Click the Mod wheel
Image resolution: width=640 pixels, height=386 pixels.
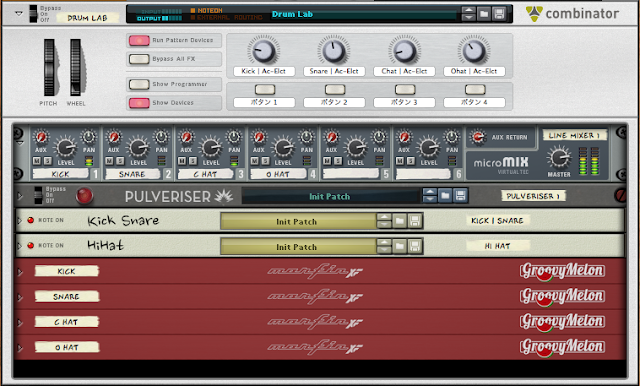pyautogui.click(x=76, y=67)
